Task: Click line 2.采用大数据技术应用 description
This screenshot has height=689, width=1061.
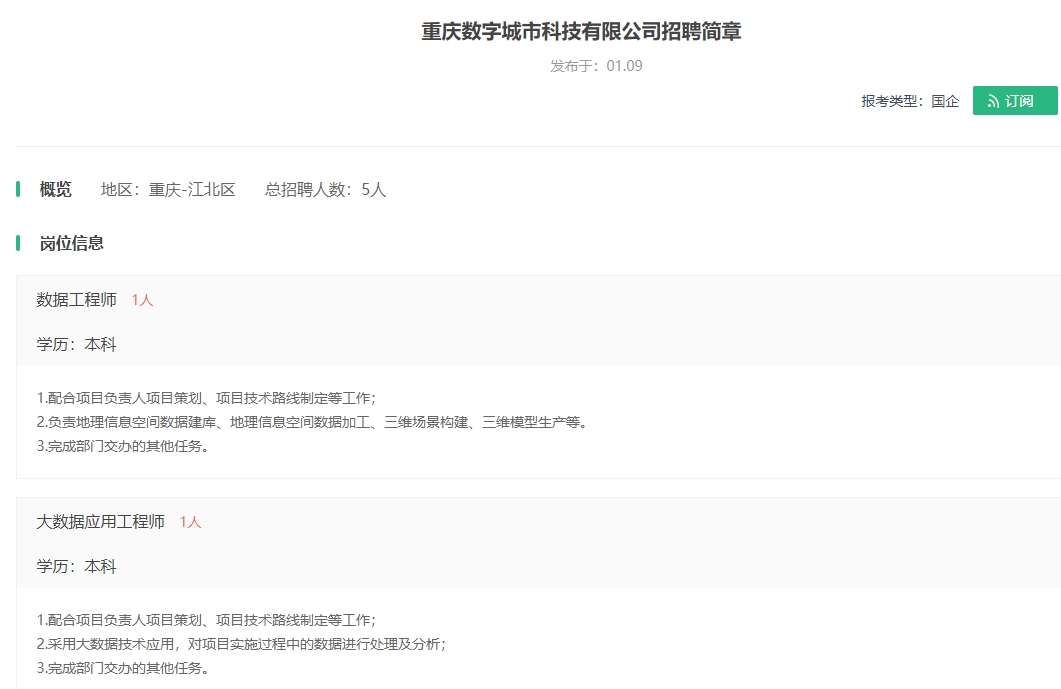Action: click(242, 644)
